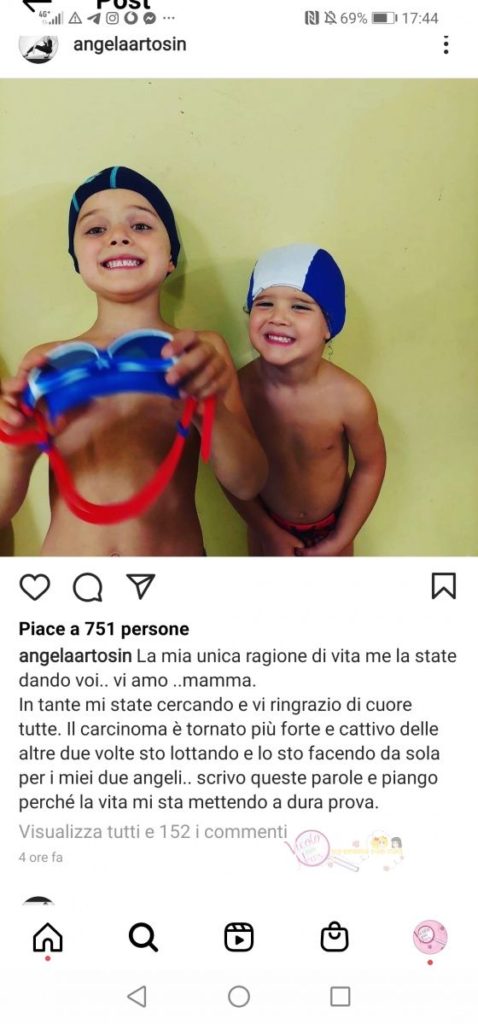Image resolution: width=478 pixels, height=1024 pixels.
Task: Tap angelaartosin profile picture in header
Action: coord(39,48)
